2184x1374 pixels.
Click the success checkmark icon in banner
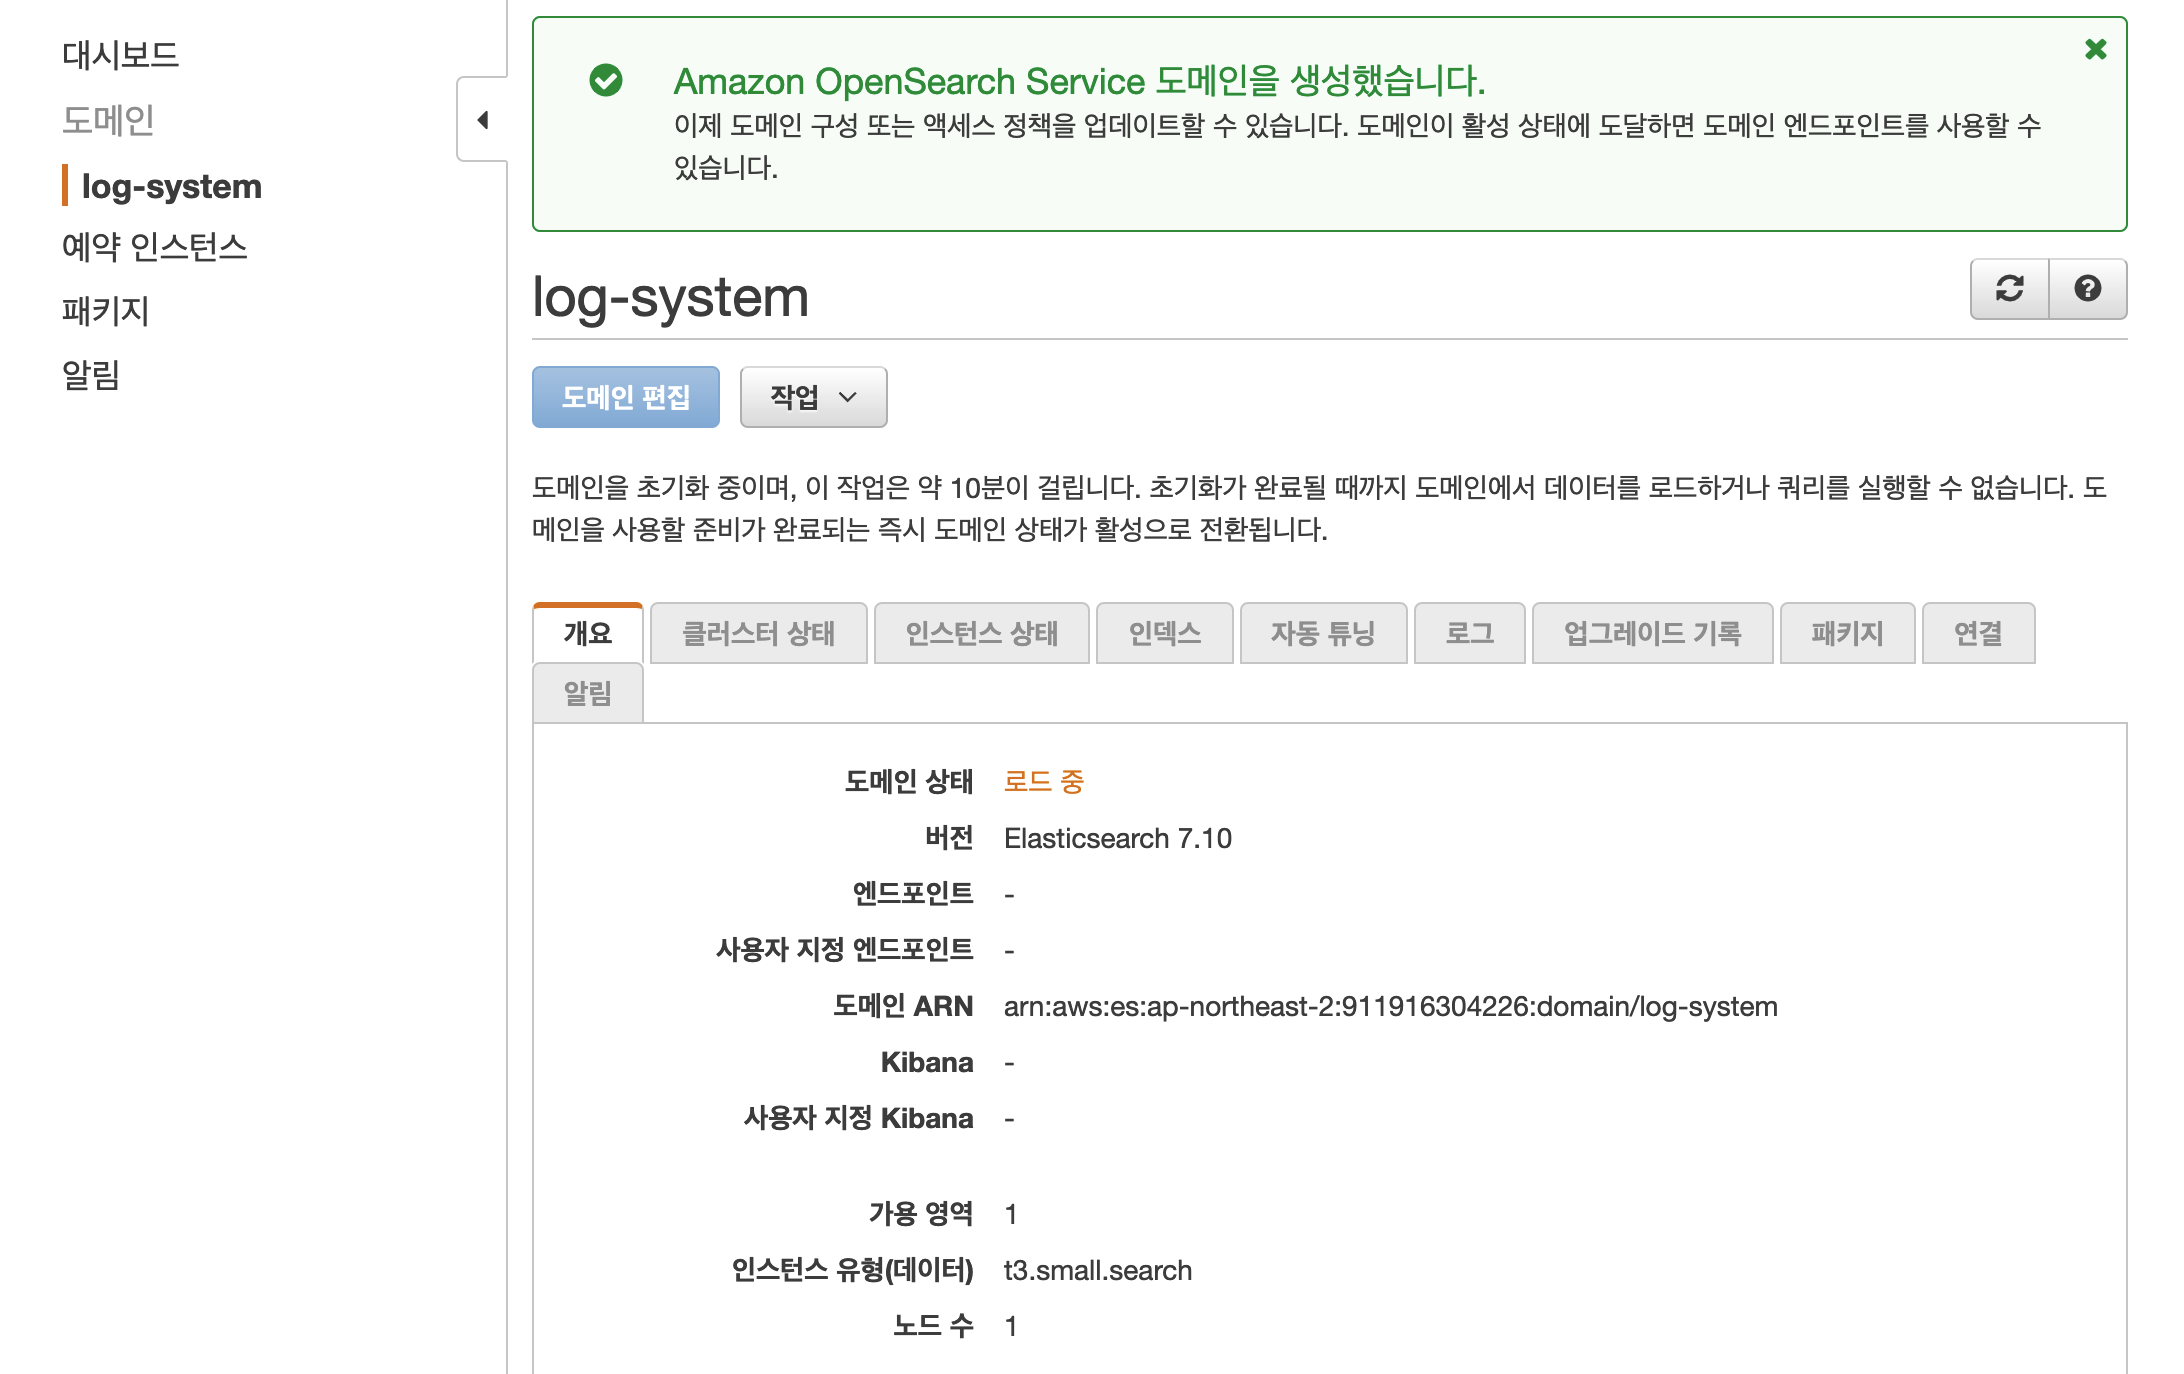tap(606, 80)
